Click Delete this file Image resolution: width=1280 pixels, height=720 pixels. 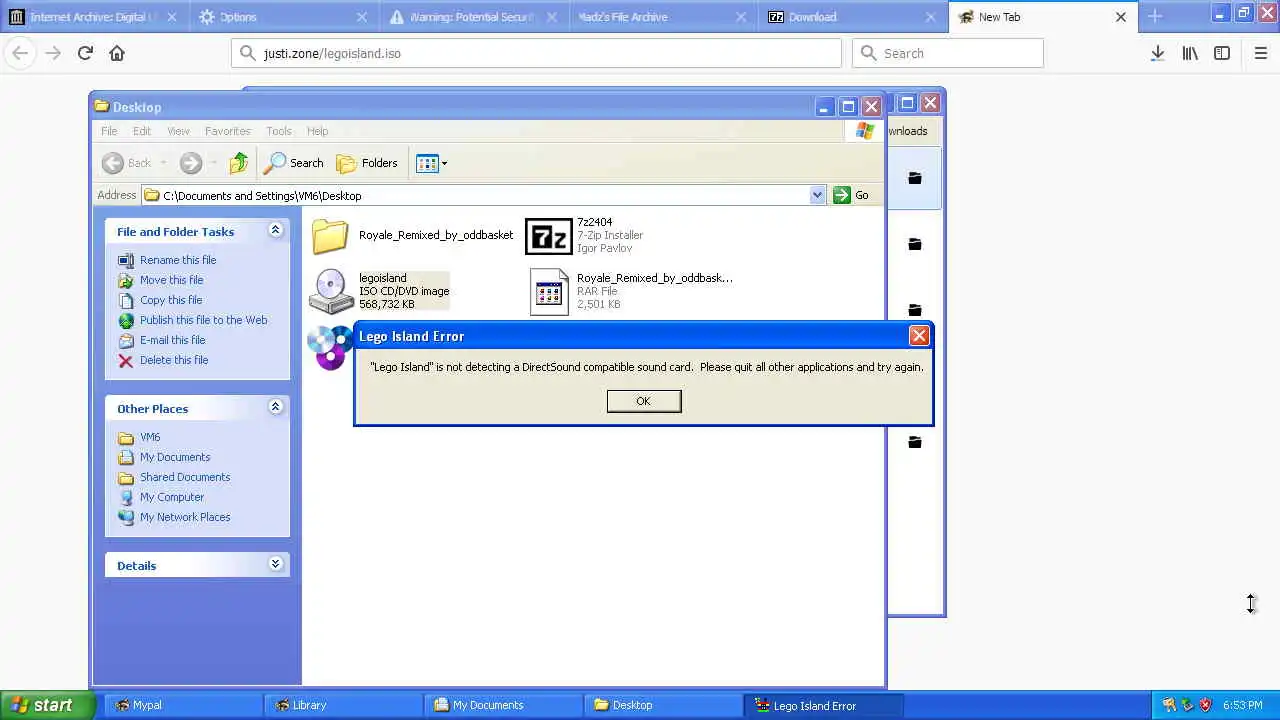pyautogui.click(x=174, y=360)
